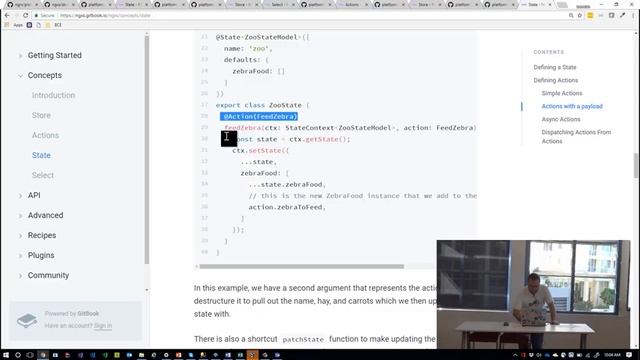Click the system clock in the tray
This screenshot has height=360, width=640.
(612, 355)
